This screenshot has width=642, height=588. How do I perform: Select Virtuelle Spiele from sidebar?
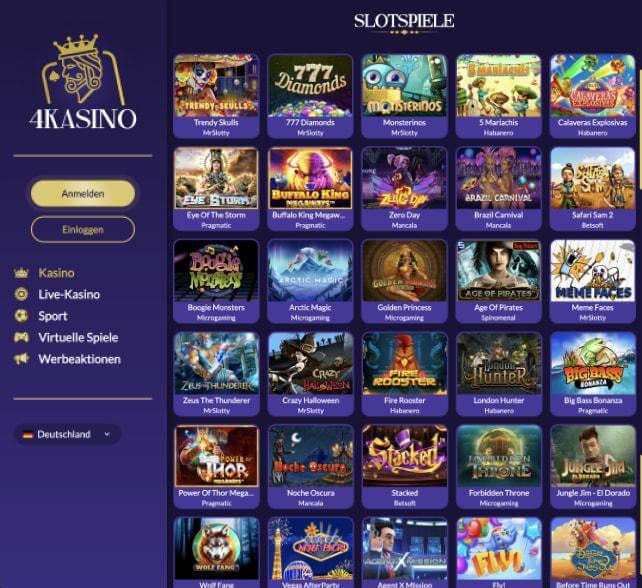(78, 337)
